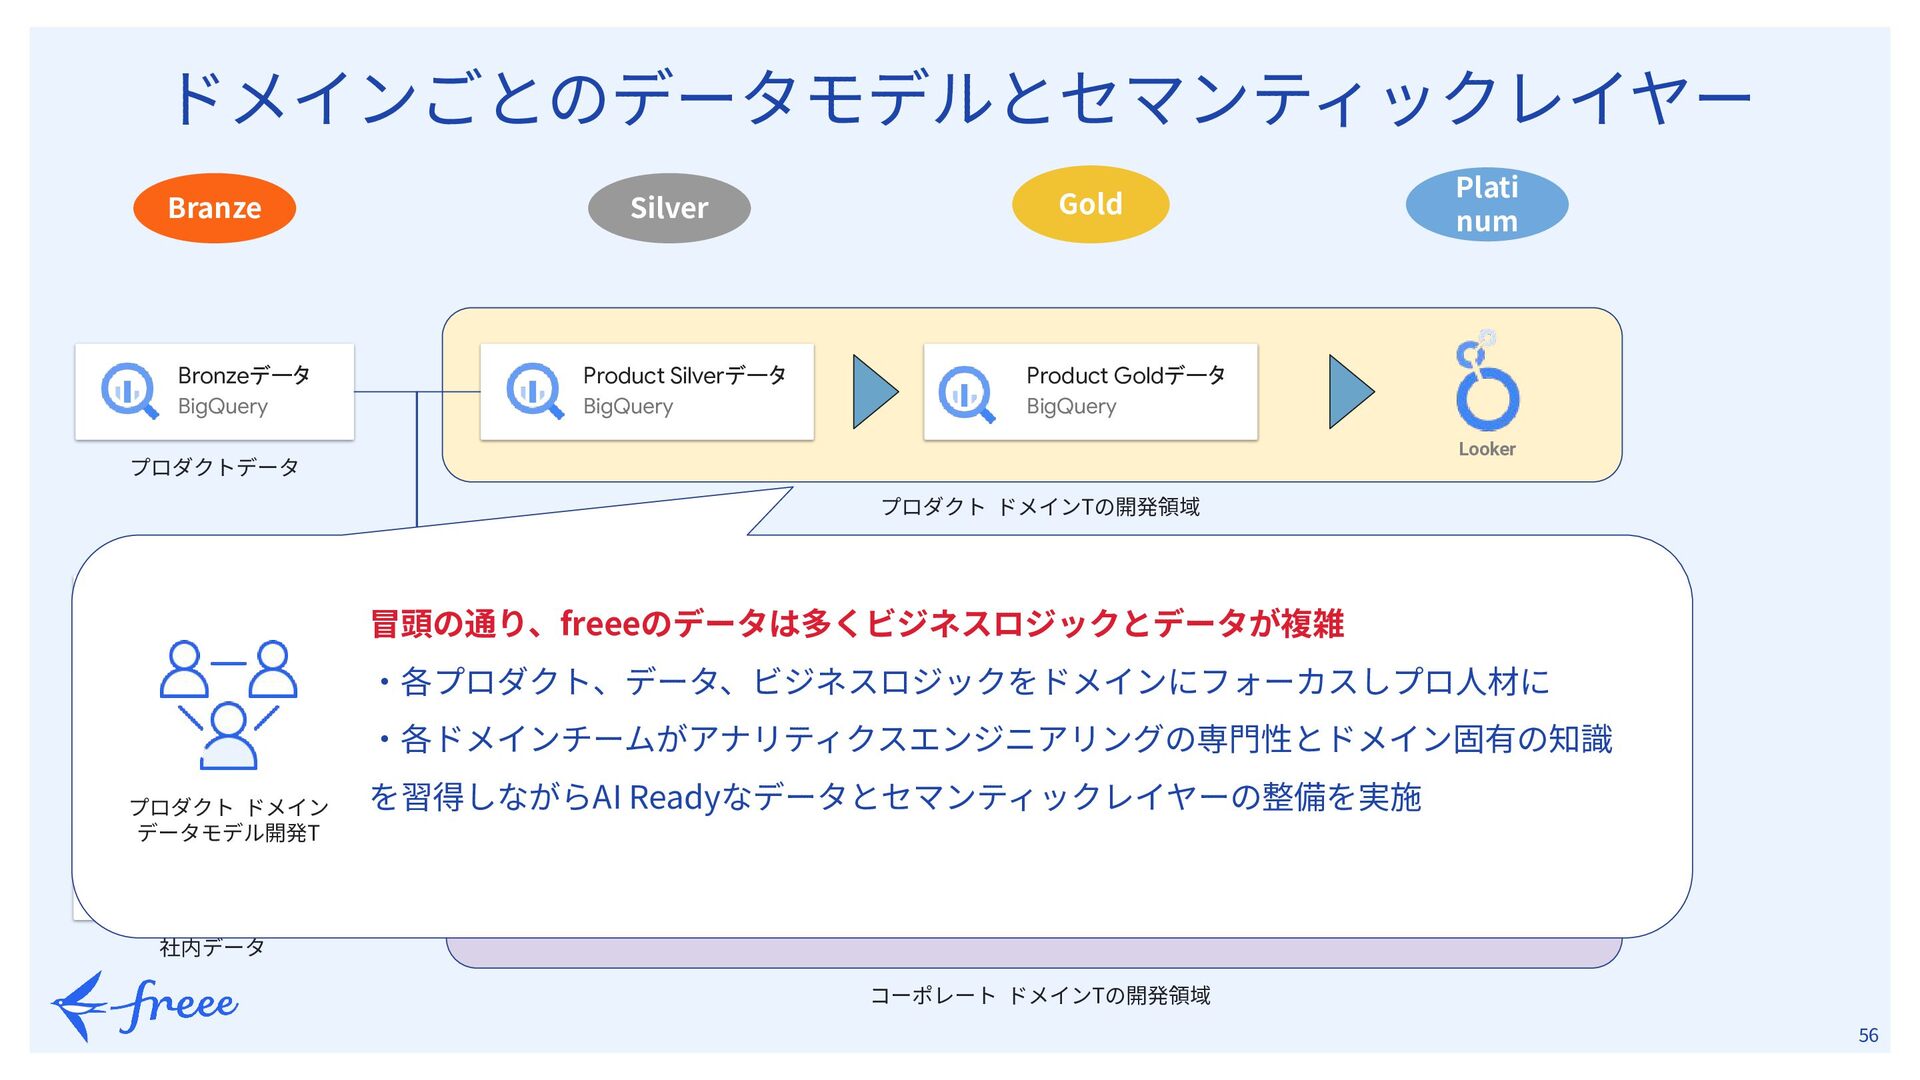Select the Looker logo icon

(x=1487, y=380)
